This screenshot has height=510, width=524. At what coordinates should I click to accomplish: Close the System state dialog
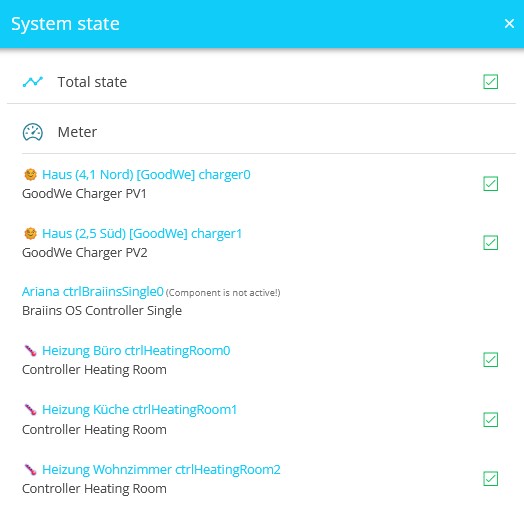pyautogui.click(x=509, y=23)
